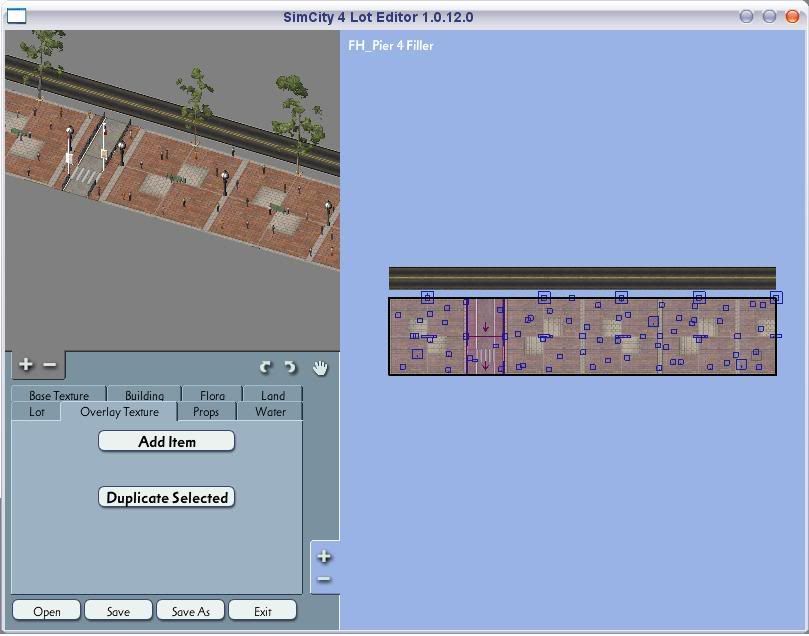Zoom in the 2D lot view

324,556
